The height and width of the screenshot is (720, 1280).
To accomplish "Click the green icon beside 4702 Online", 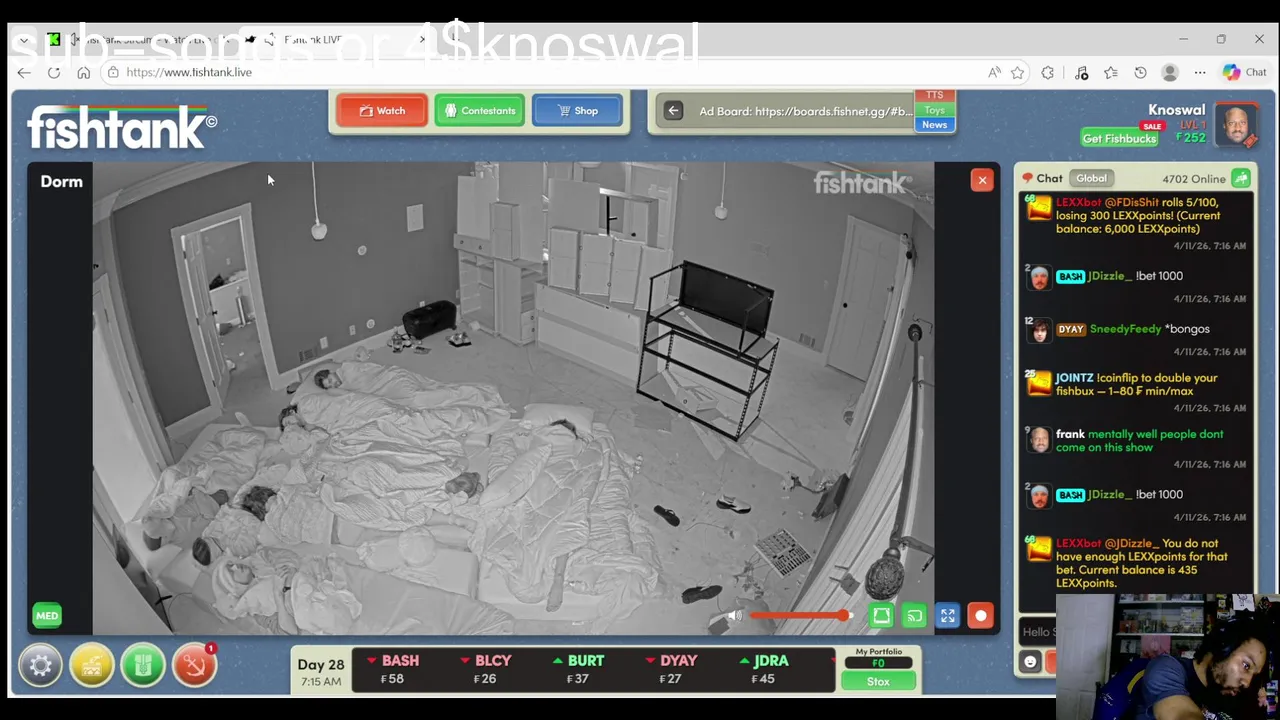I will point(1241,178).
